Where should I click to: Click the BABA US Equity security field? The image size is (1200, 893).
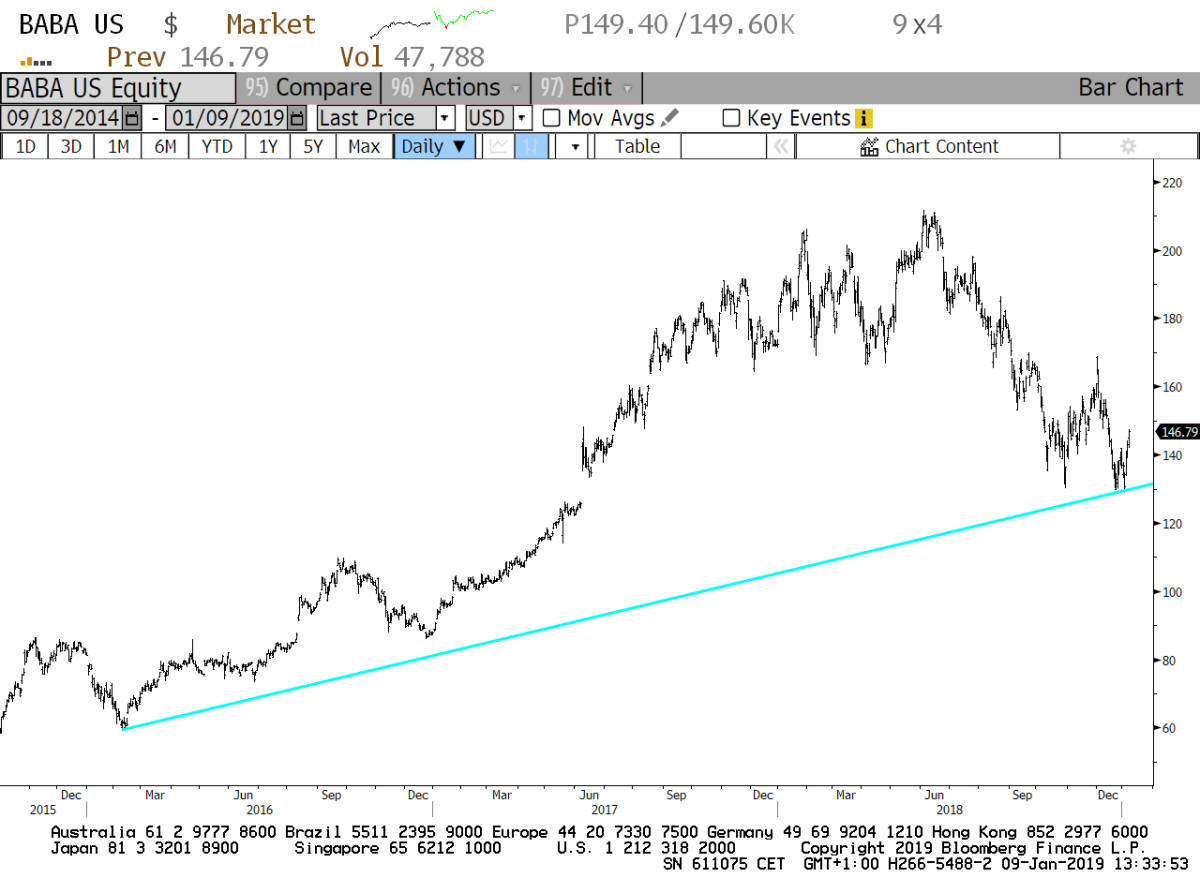click(x=118, y=87)
